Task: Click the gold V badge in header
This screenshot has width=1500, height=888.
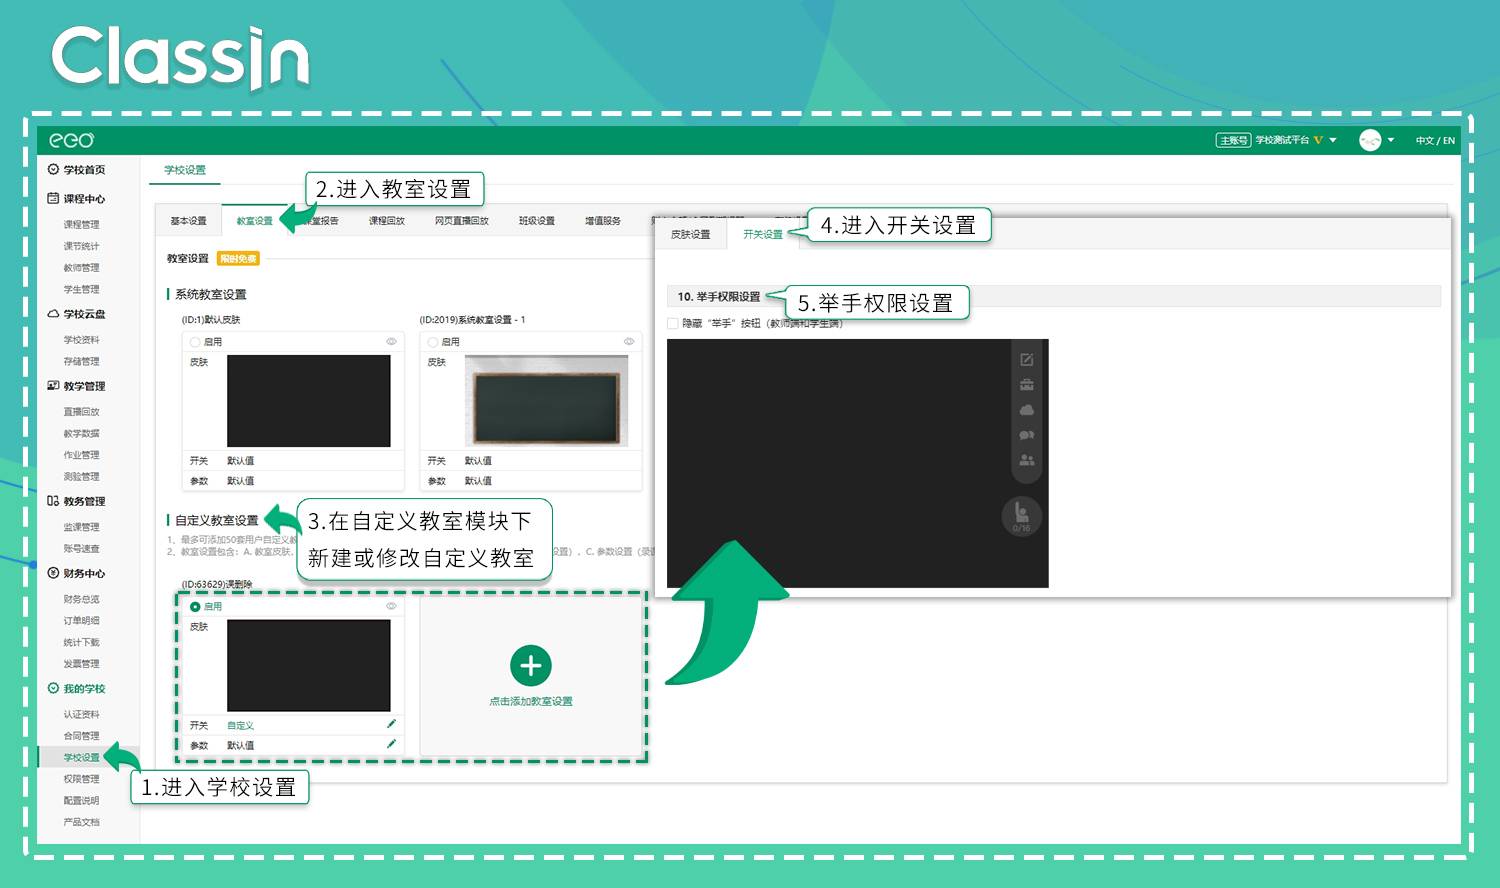Action: click(1319, 140)
